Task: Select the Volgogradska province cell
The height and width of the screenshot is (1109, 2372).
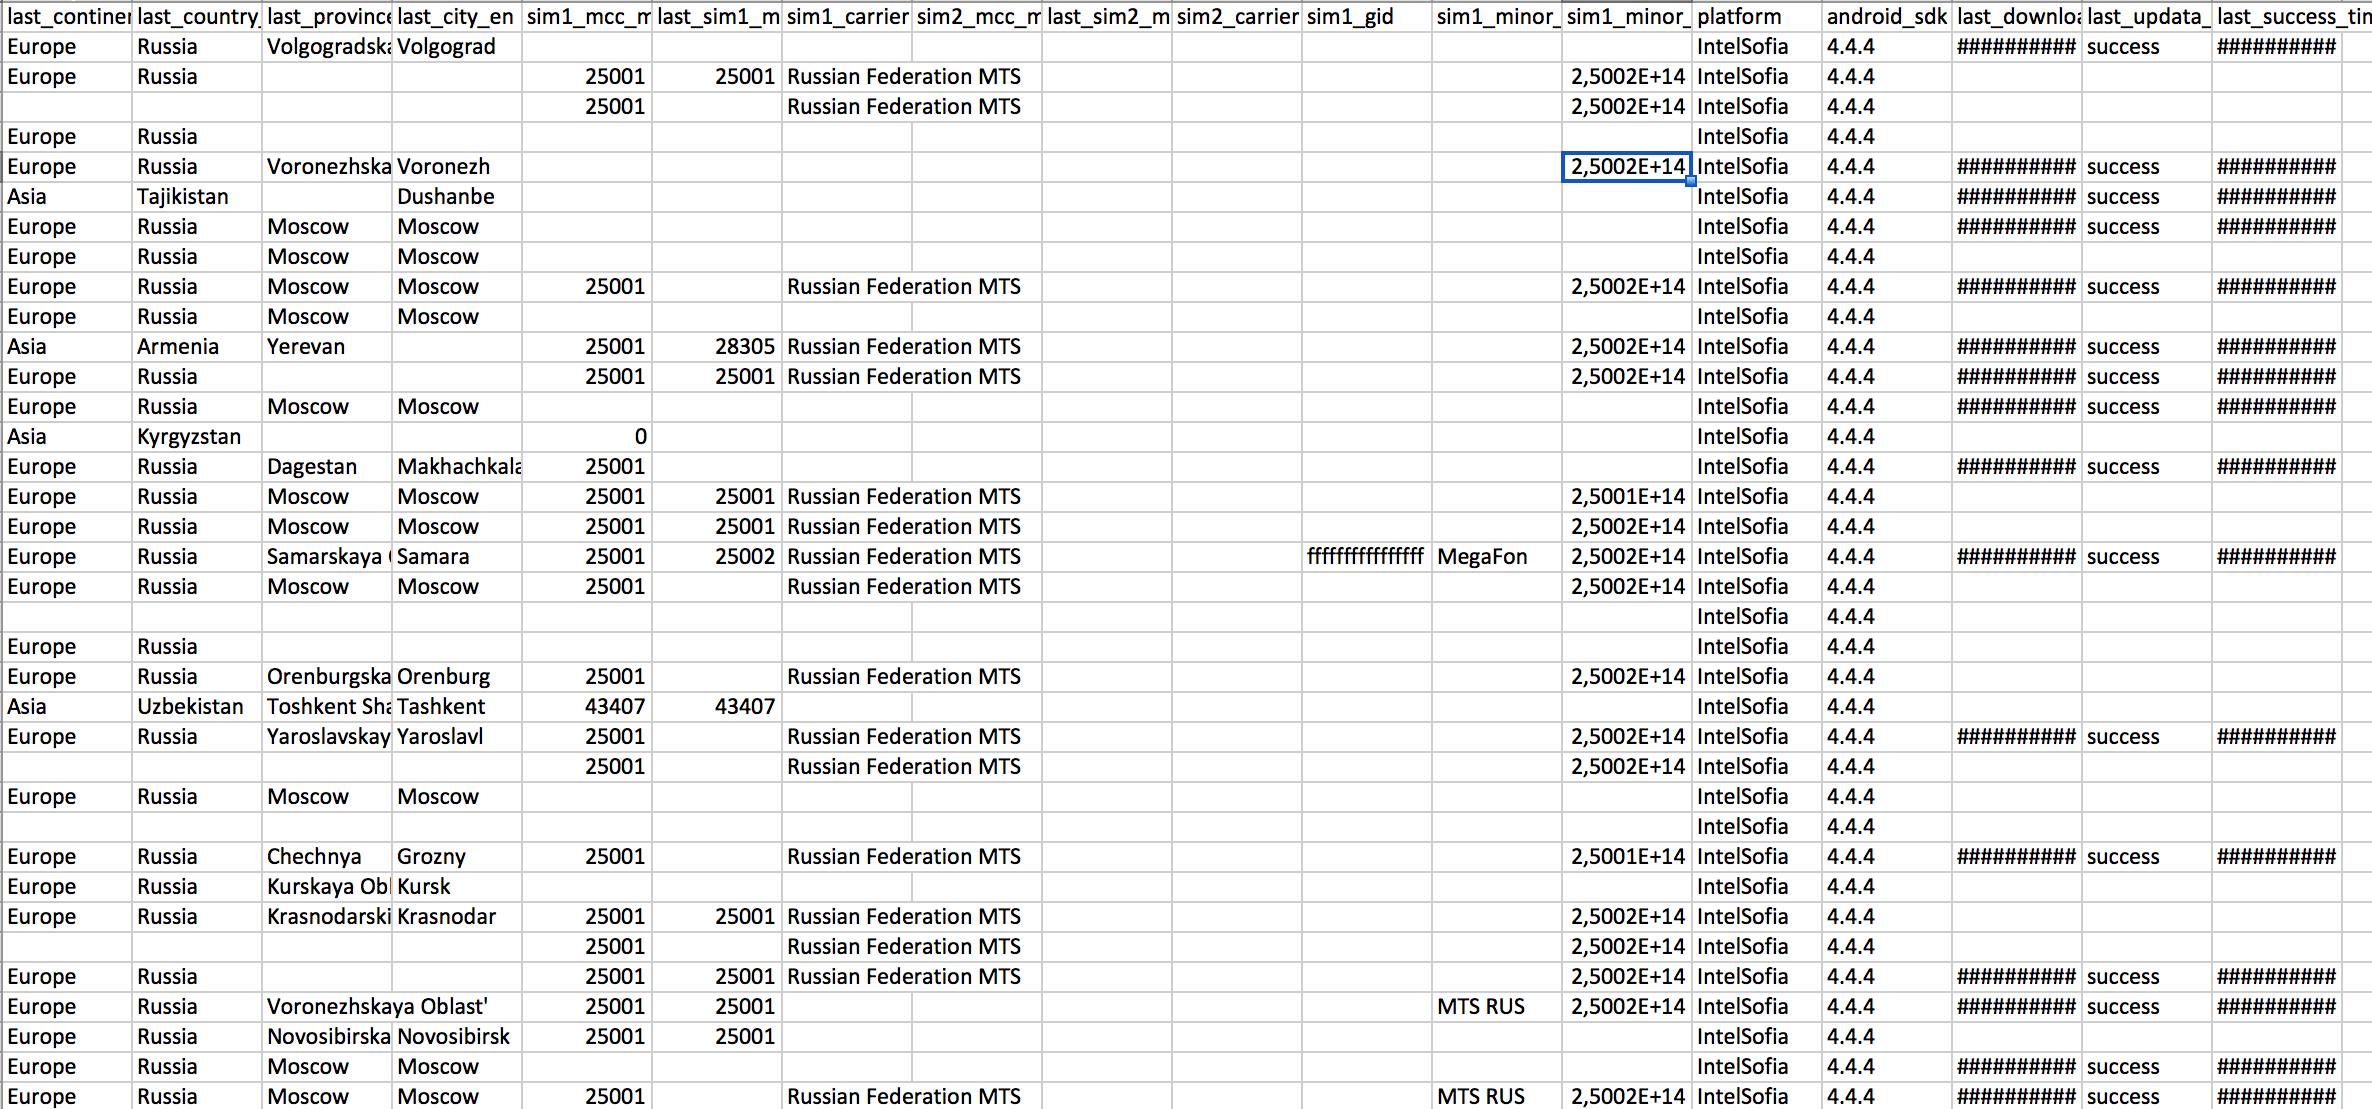Action: tap(327, 47)
